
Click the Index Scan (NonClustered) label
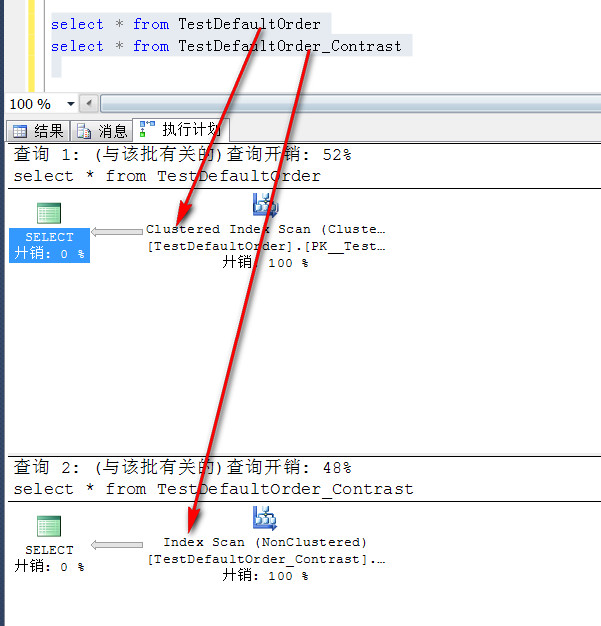(x=265, y=542)
